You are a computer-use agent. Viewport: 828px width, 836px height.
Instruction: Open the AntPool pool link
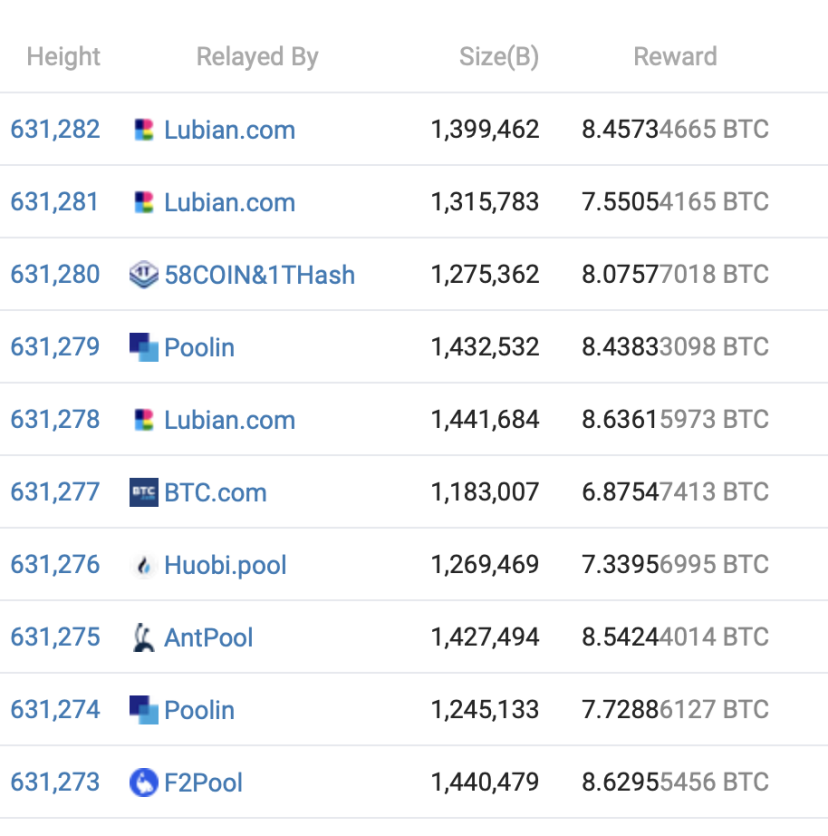pyautogui.click(x=208, y=638)
